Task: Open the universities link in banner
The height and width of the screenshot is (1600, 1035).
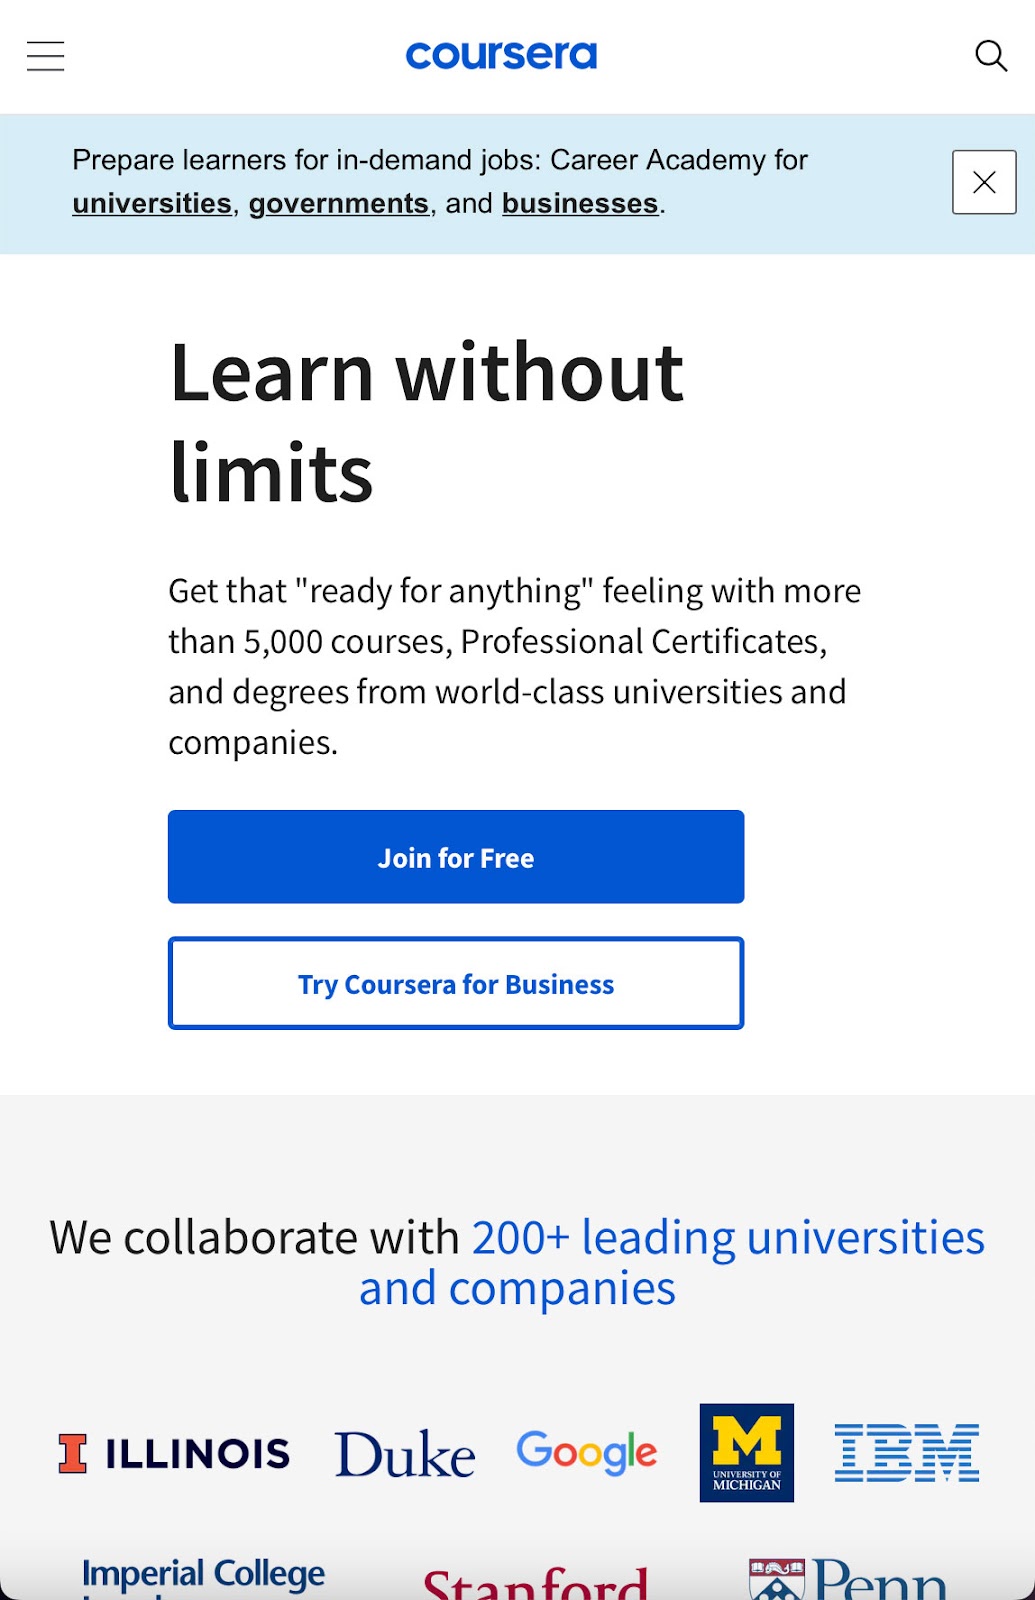Action: pyautogui.click(x=152, y=203)
